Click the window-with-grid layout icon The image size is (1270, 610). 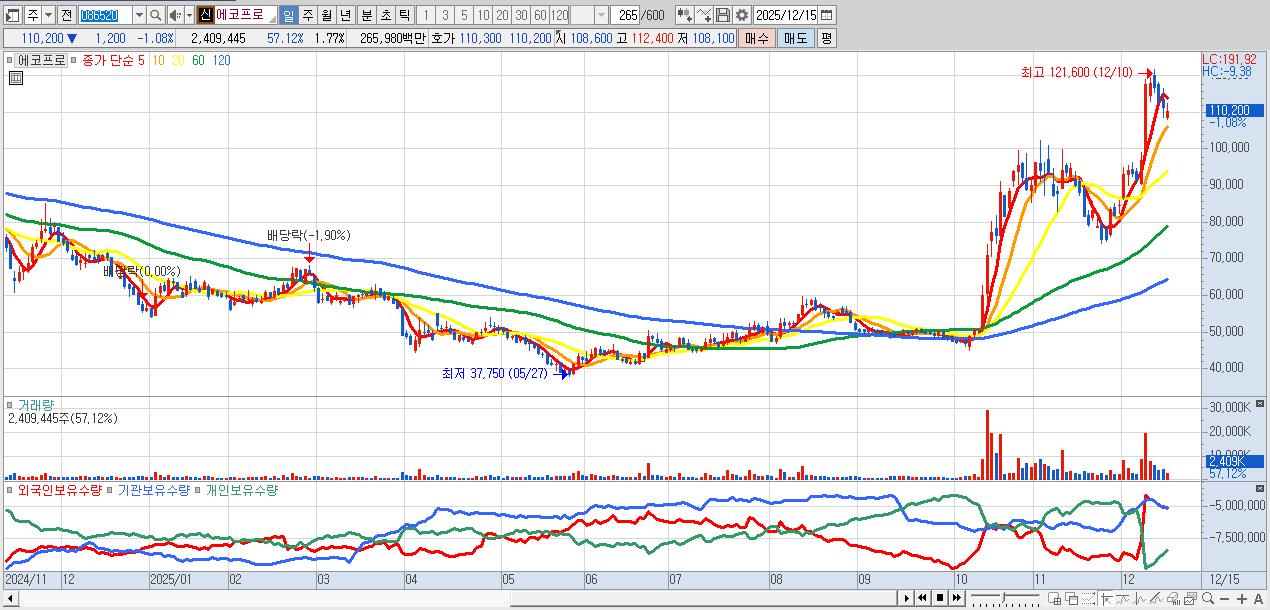click(x=1055, y=598)
